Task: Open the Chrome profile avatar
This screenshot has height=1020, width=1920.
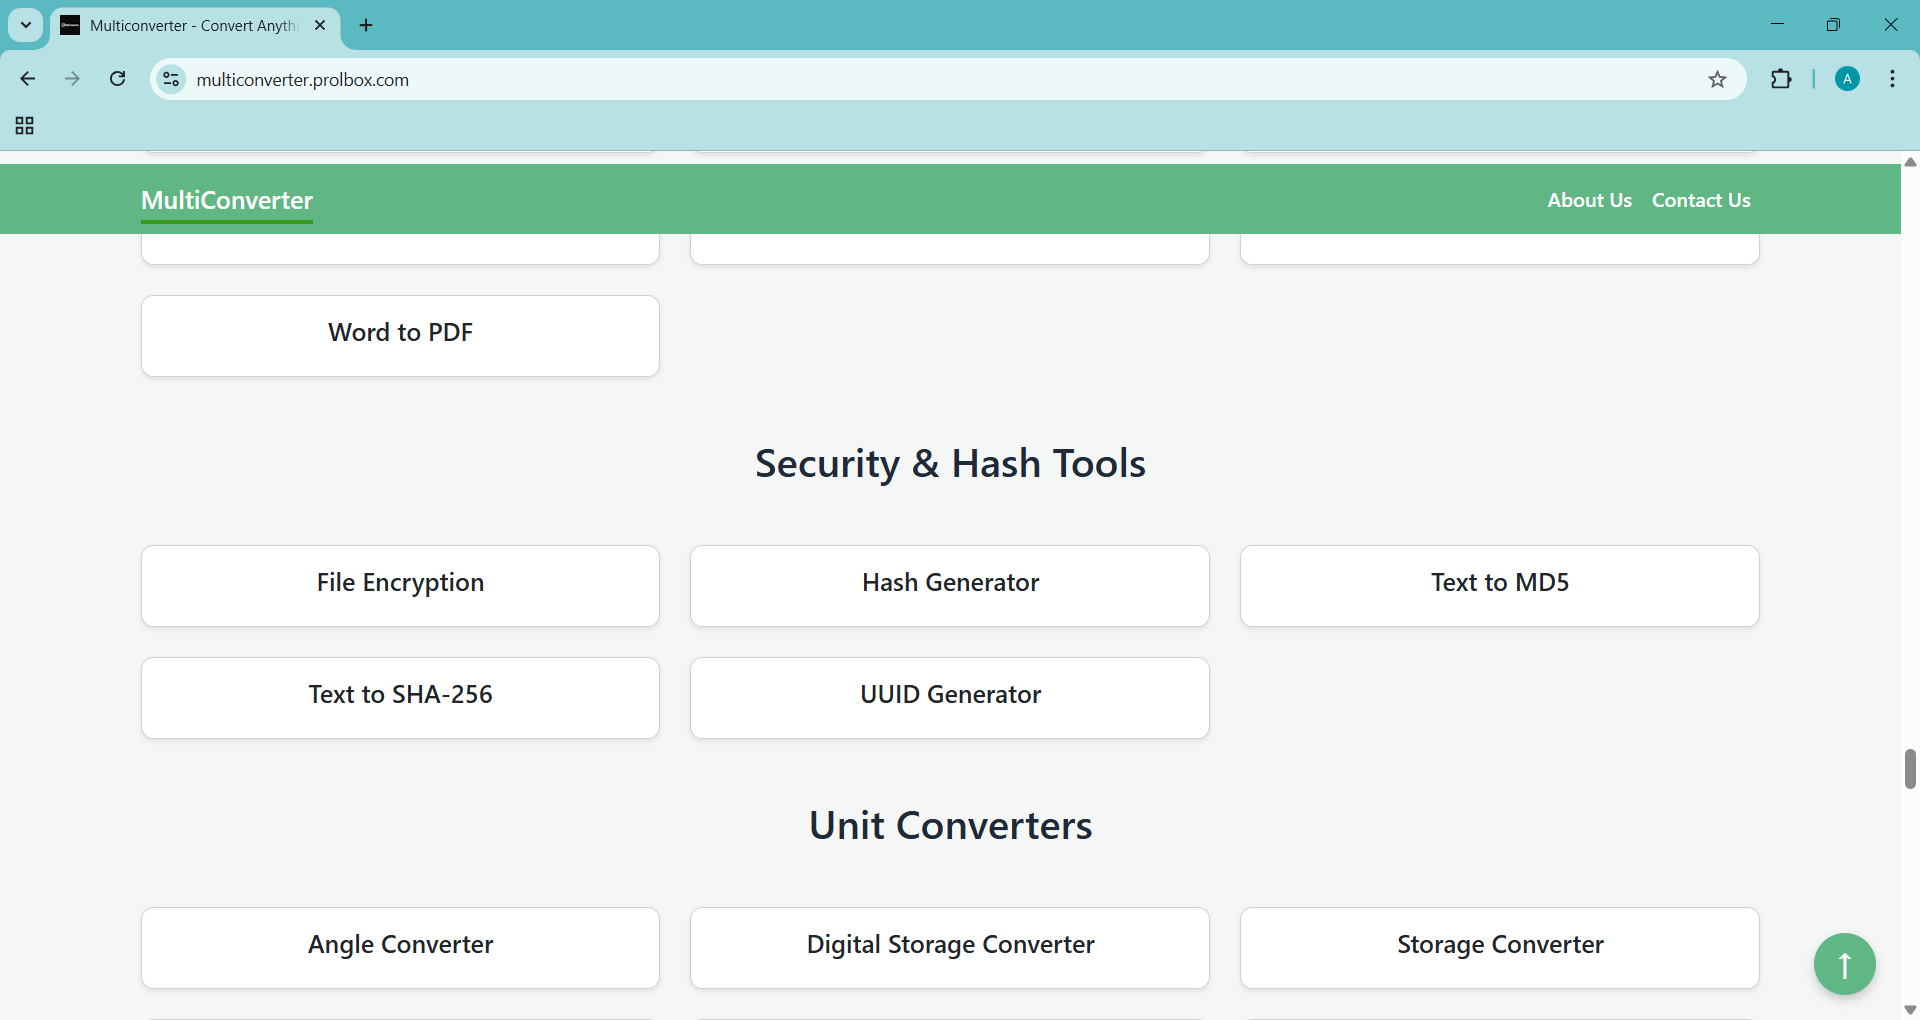Action: click(x=1847, y=79)
